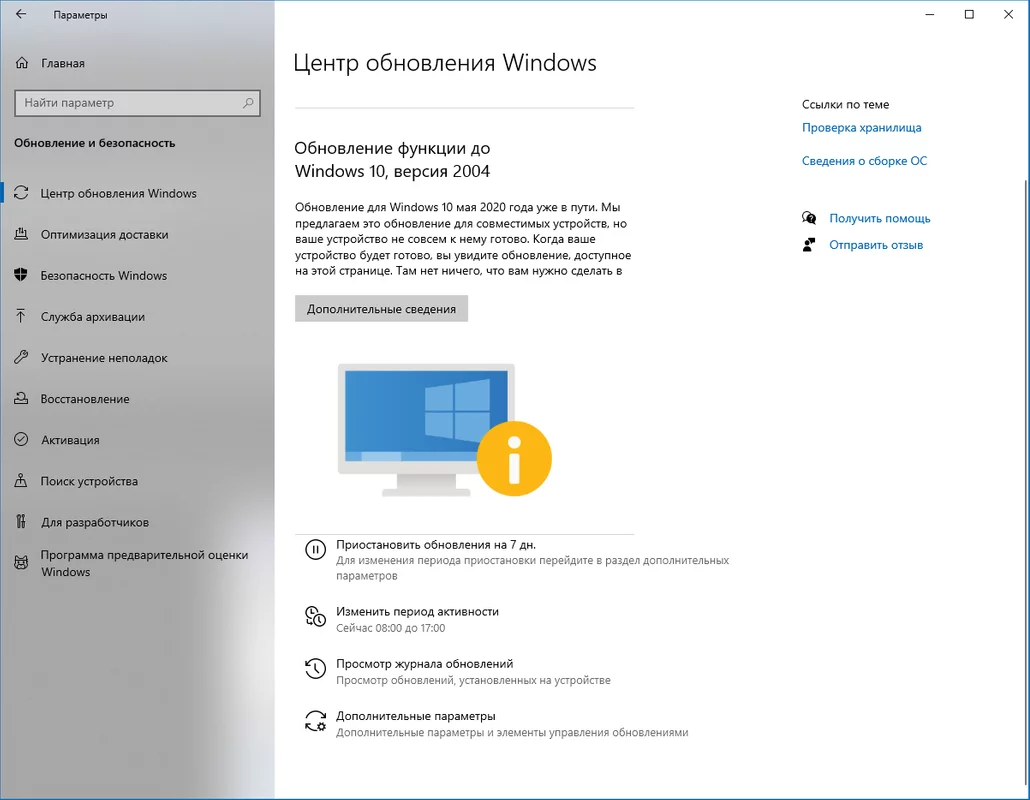
Task: Click the Дополнительные сведения button
Action: pos(381,309)
